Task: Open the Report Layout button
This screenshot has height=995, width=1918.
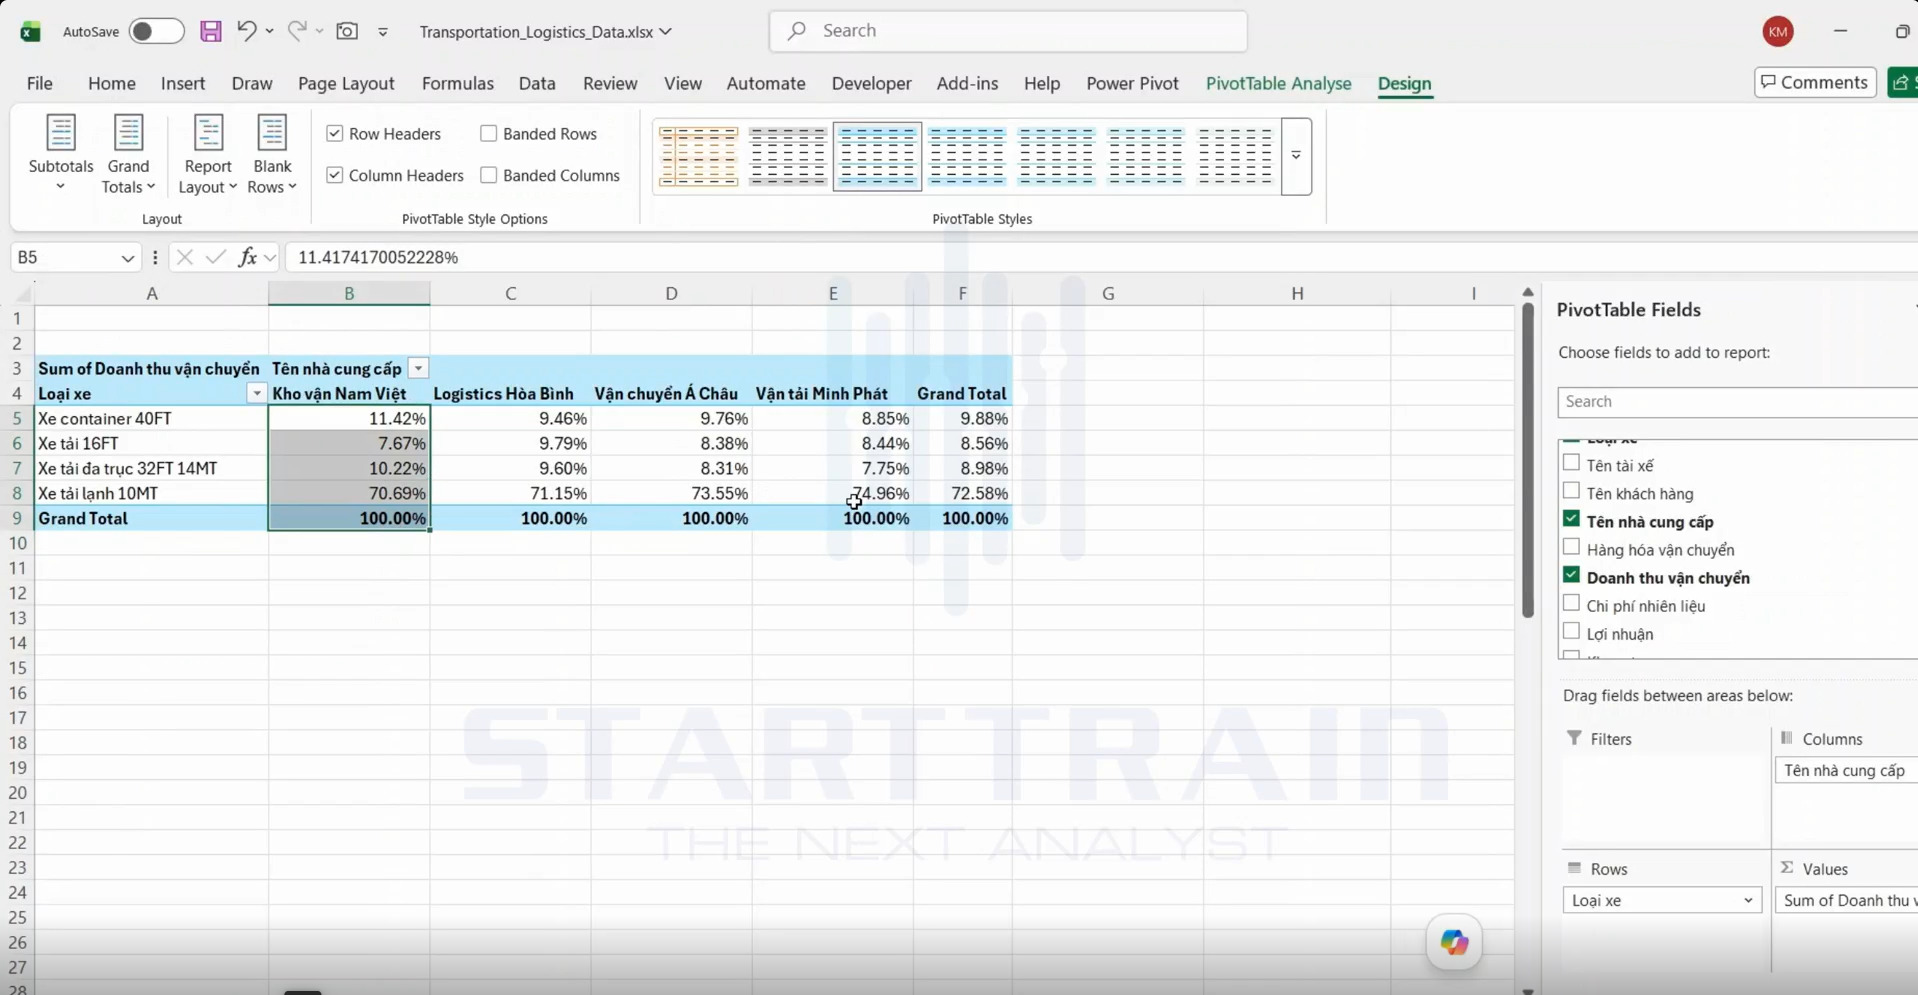Action: (x=208, y=154)
